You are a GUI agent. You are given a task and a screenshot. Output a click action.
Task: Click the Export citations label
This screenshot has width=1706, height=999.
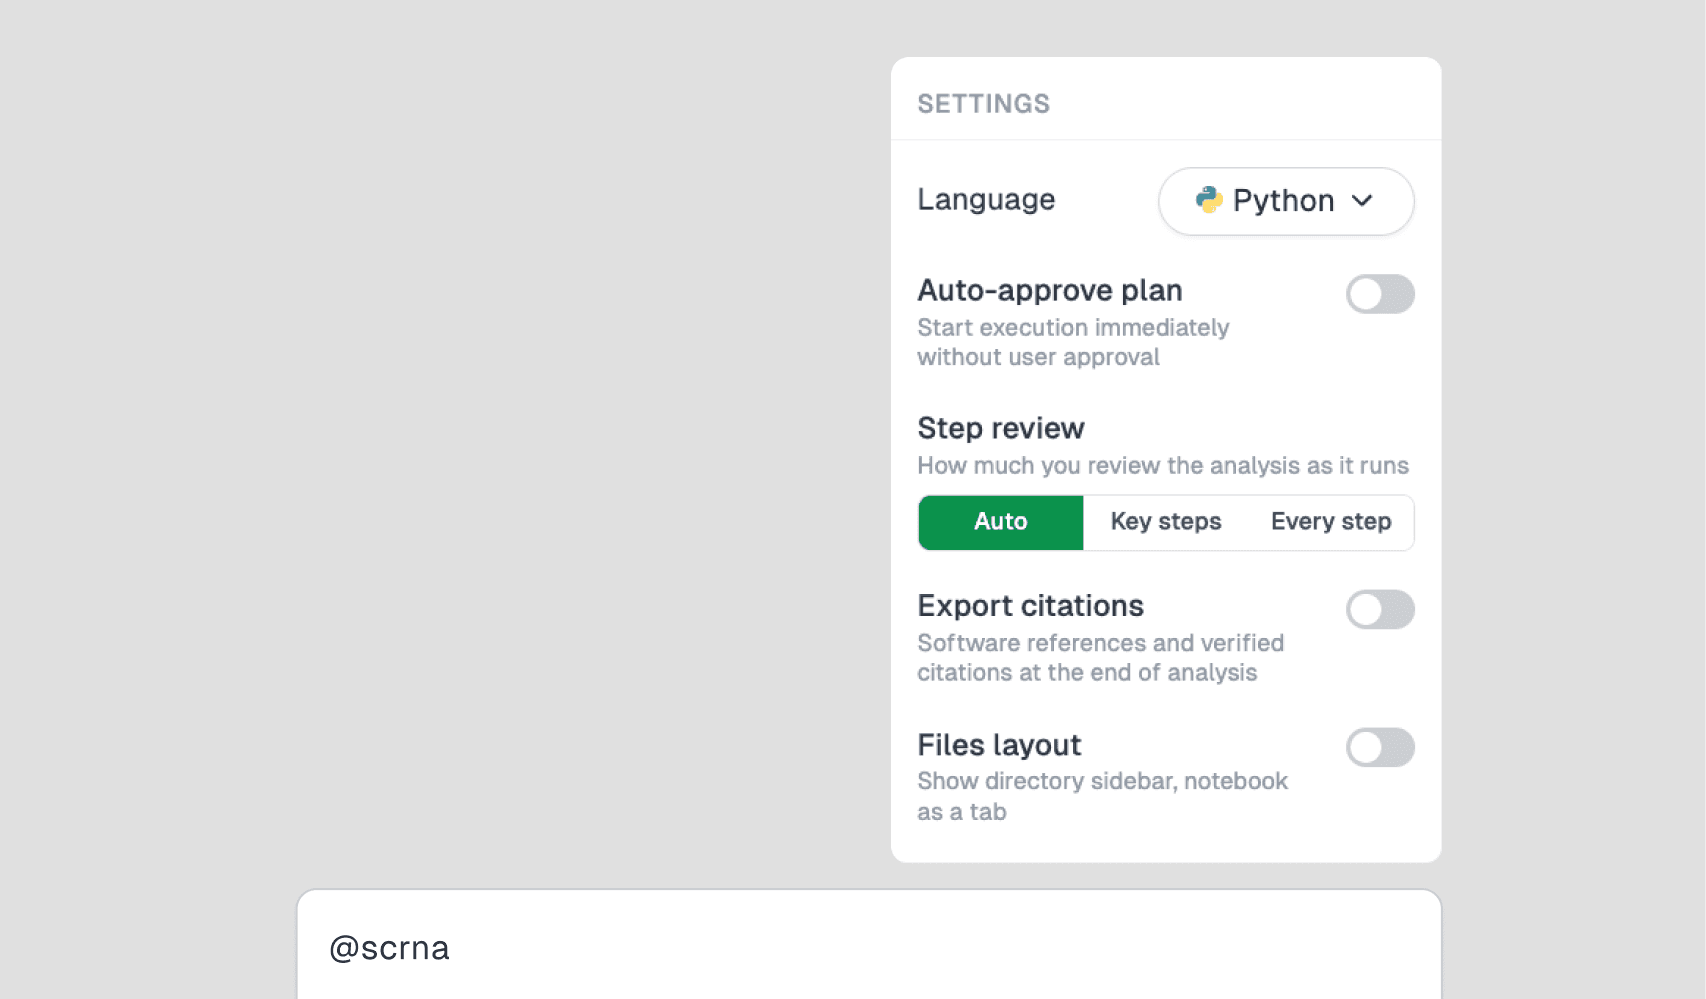coord(1031,606)
